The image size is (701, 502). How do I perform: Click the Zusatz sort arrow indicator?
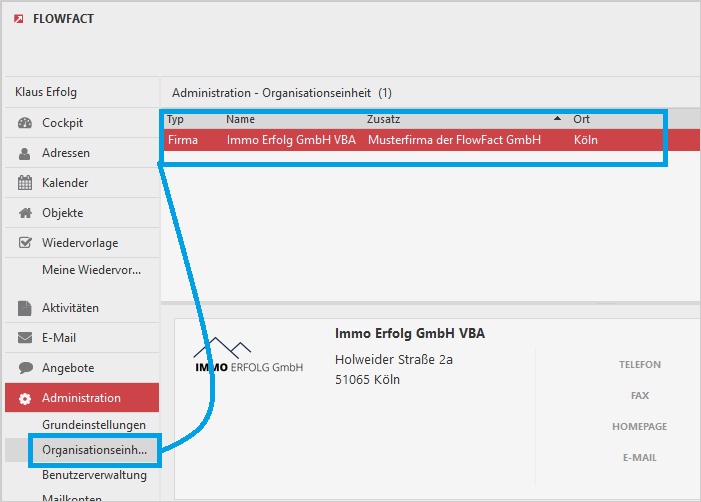[557, 118]
